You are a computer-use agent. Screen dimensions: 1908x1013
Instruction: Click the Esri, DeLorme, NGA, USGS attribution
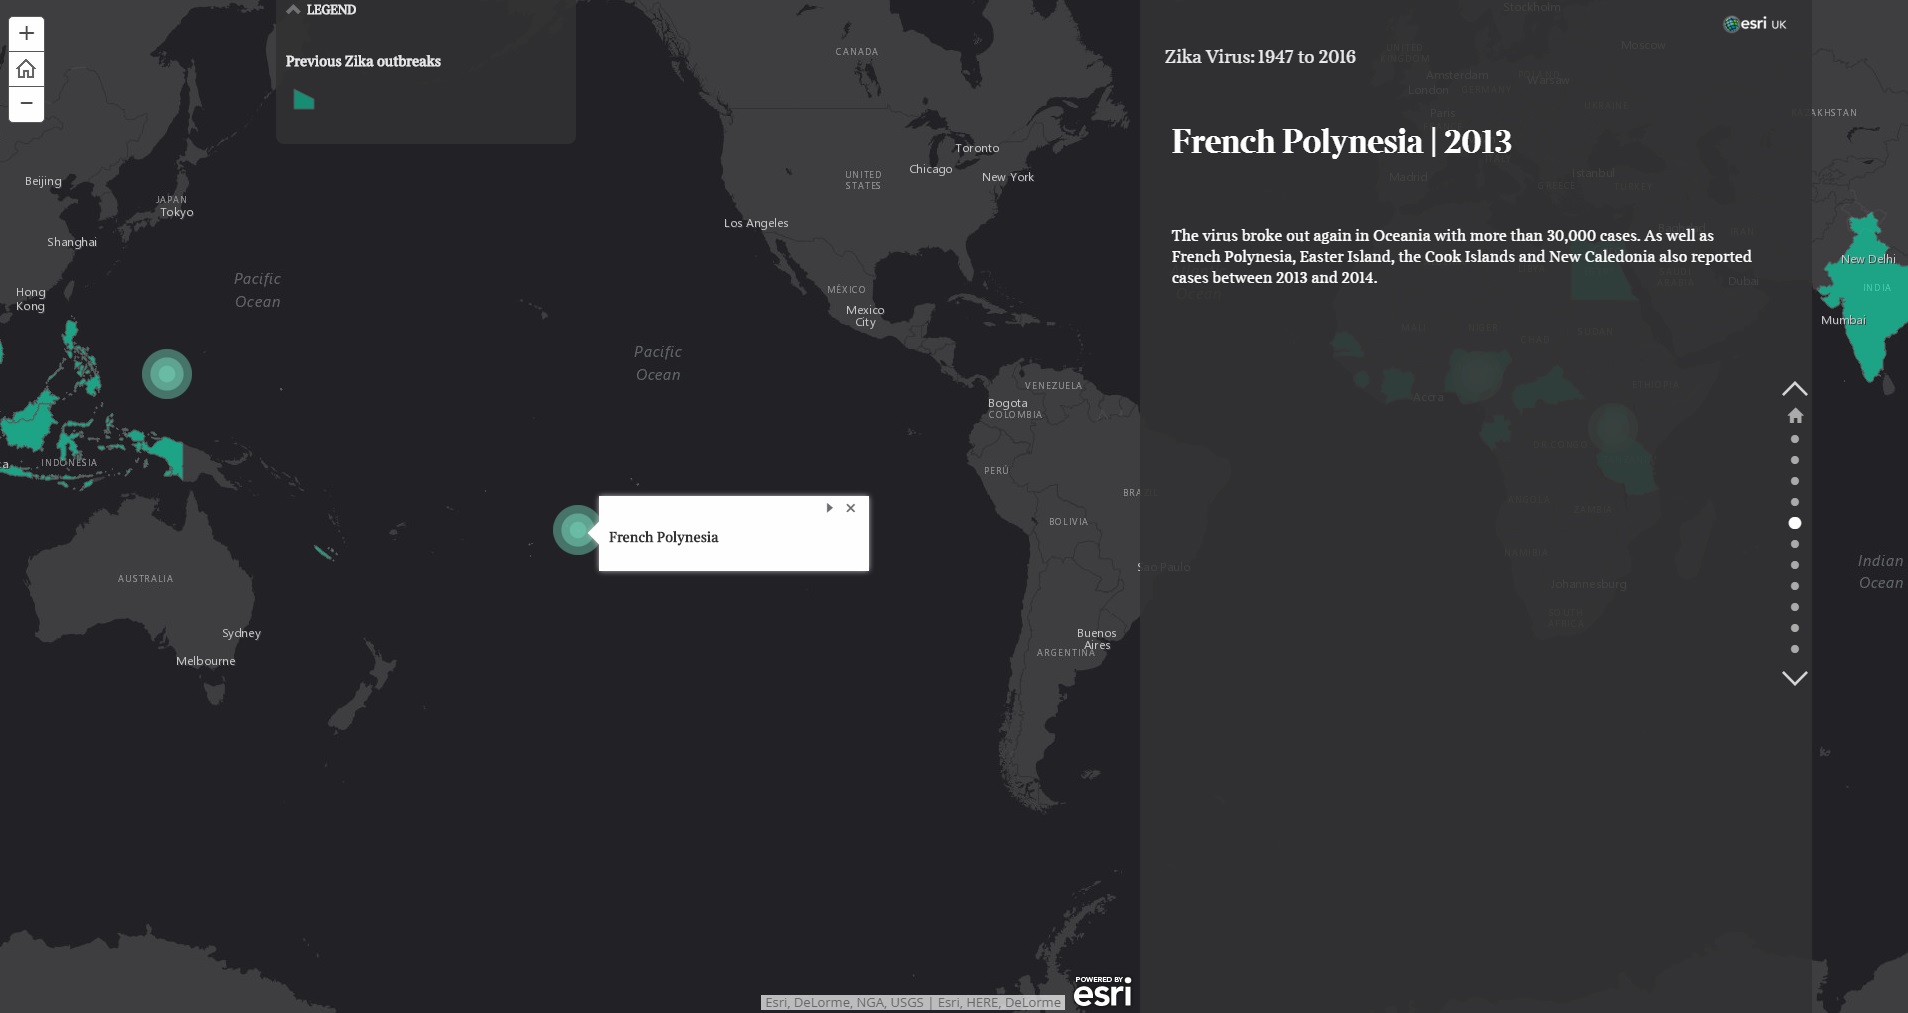(x=844, y=1002)
